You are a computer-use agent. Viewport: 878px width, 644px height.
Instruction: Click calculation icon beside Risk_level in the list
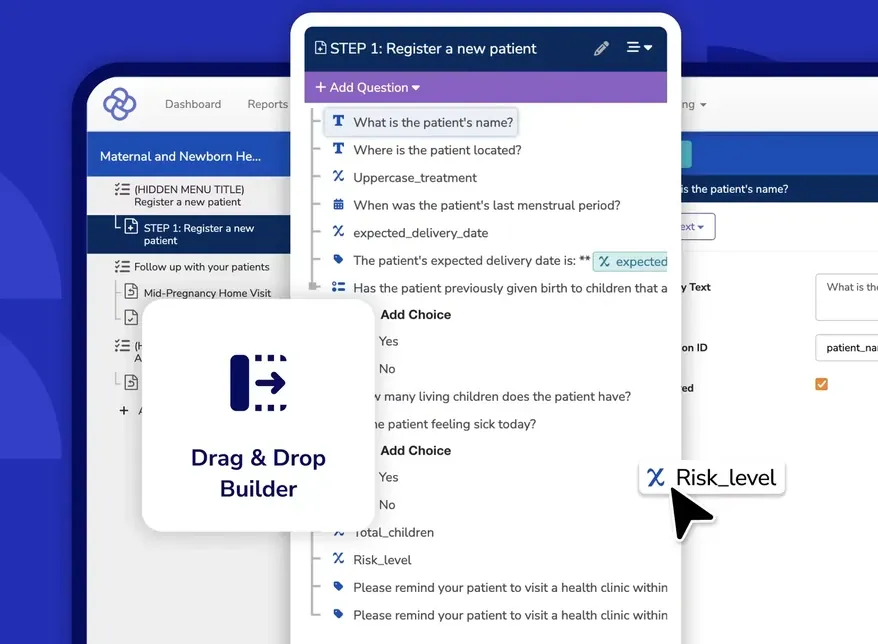338,558
